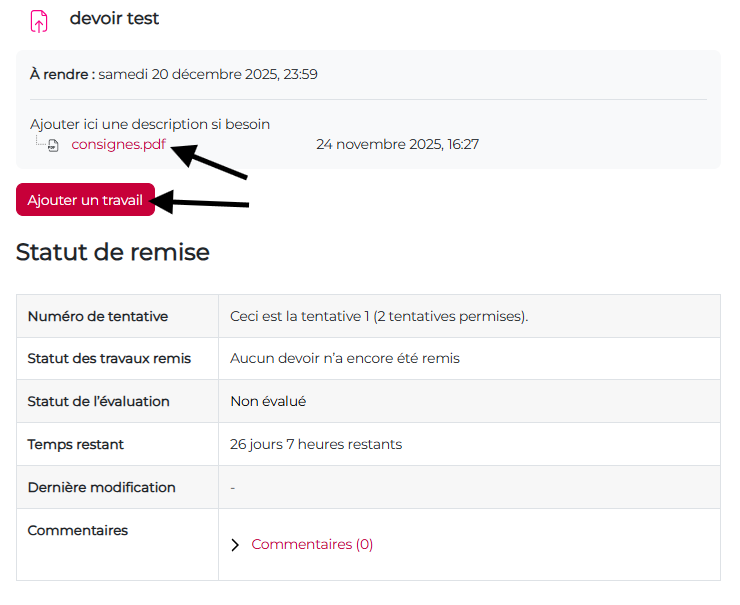Click the PDF file icon before consignes.pdf
740x605 pixels.
[54, 145]
